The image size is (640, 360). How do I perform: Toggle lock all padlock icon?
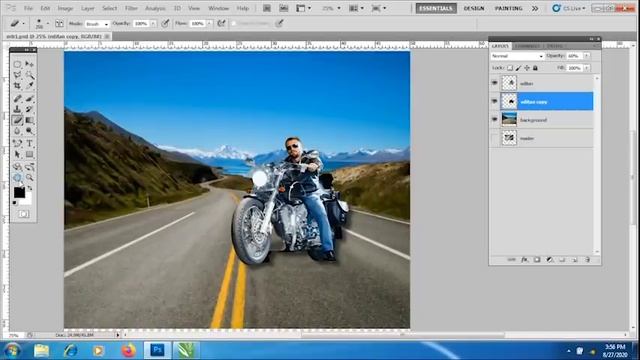535,68
